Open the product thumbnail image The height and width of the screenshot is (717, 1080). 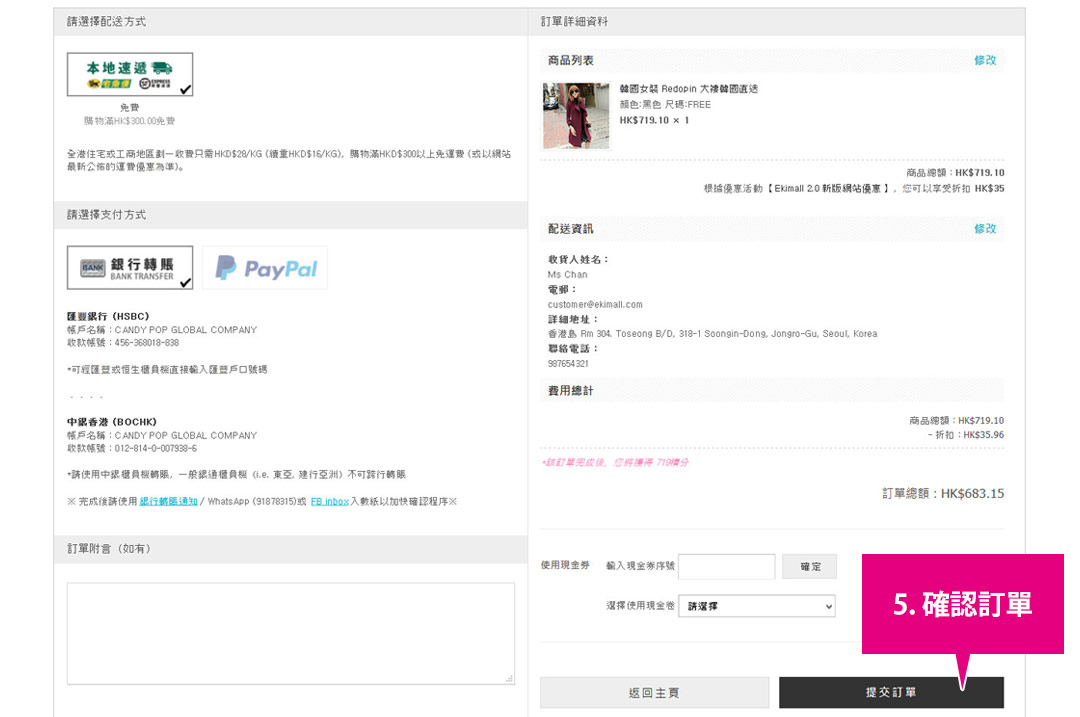[x=576, y=116]
